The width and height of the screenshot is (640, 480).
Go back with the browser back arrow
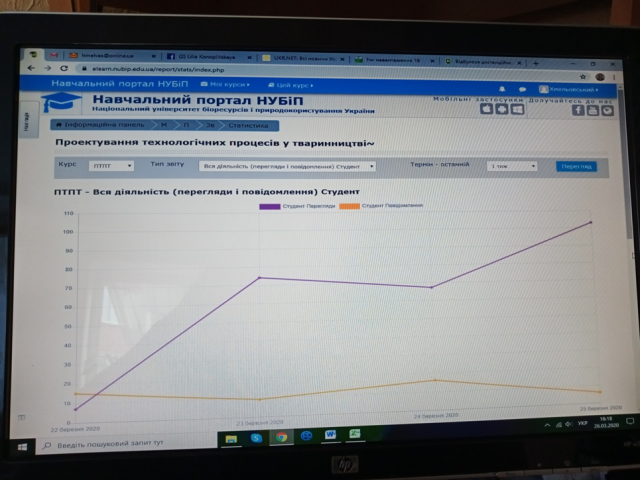pyautogui.click(x=31, y=68)
